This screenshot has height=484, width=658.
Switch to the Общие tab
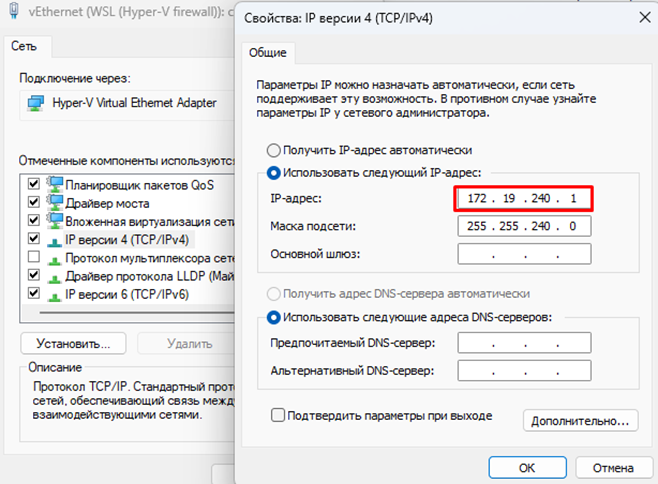click(x=267, y=52)
